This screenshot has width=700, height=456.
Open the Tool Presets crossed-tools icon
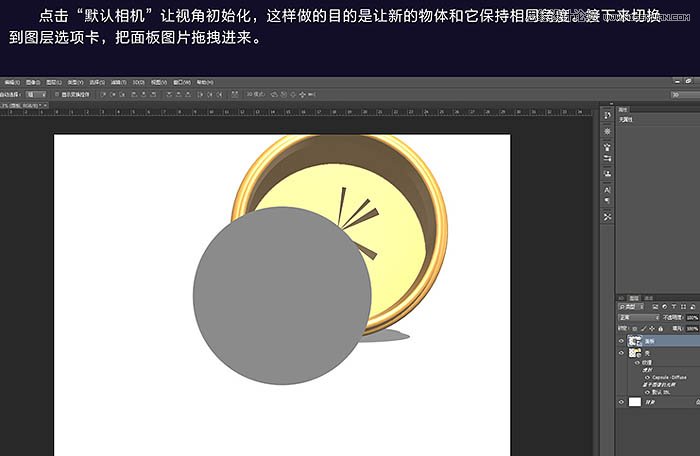[x=607, y=217]
